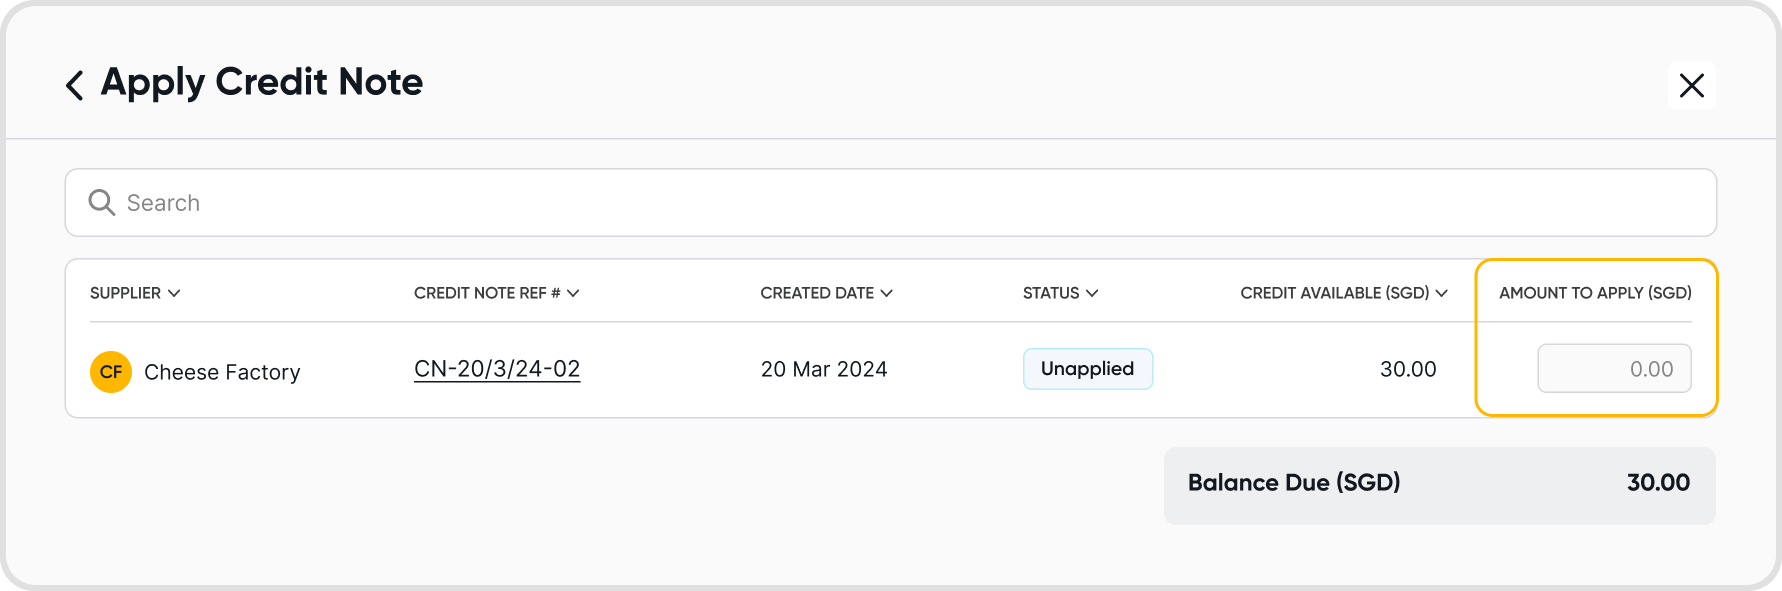Expand the Credit Note Ref # sort chevron
1782x591 pixels.
573,293
